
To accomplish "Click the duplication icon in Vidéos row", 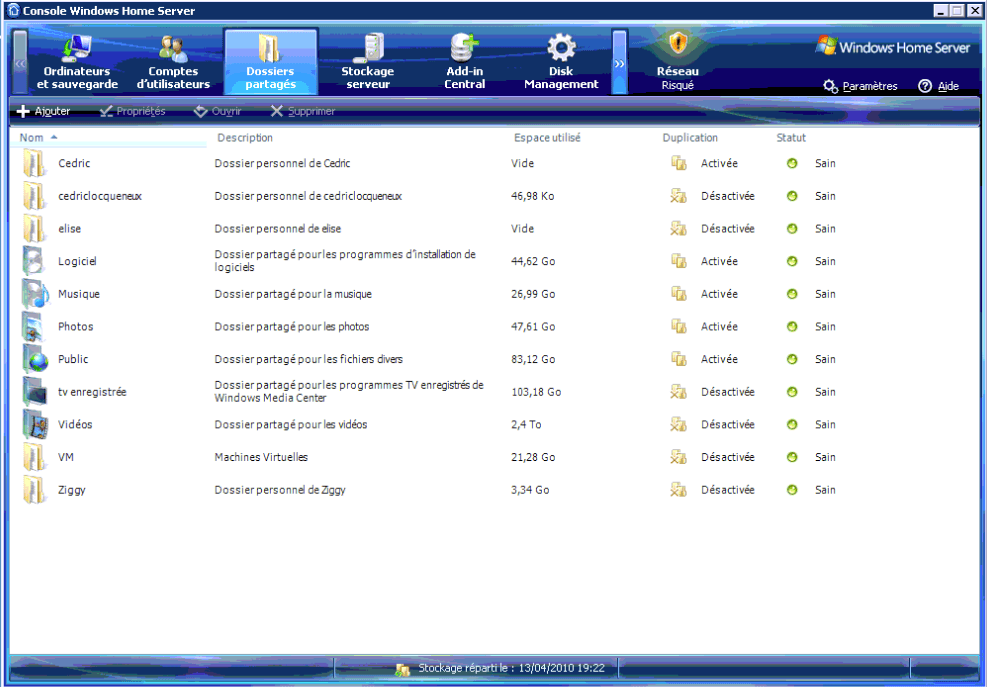I will tap(678, 424).
